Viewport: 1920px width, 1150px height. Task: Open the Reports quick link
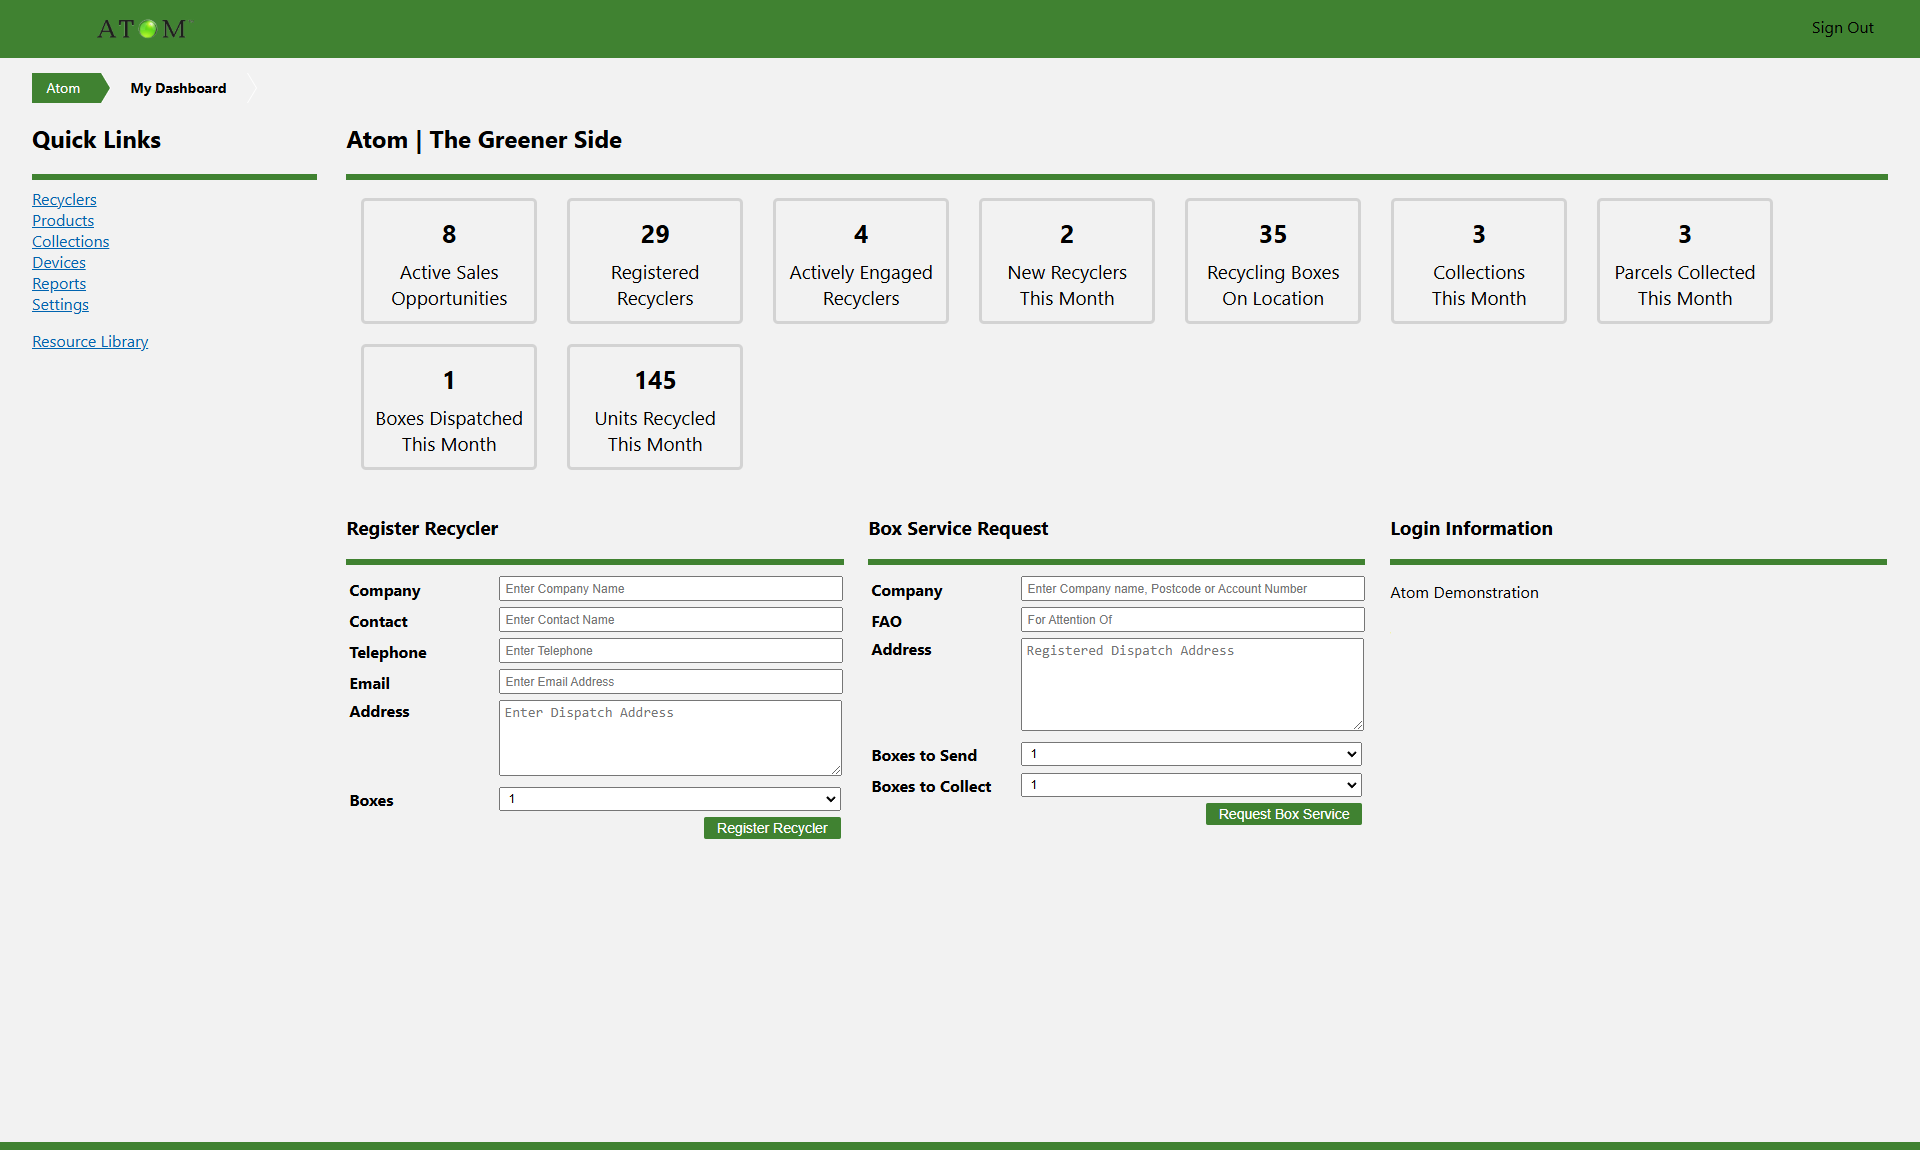[59, 284]
